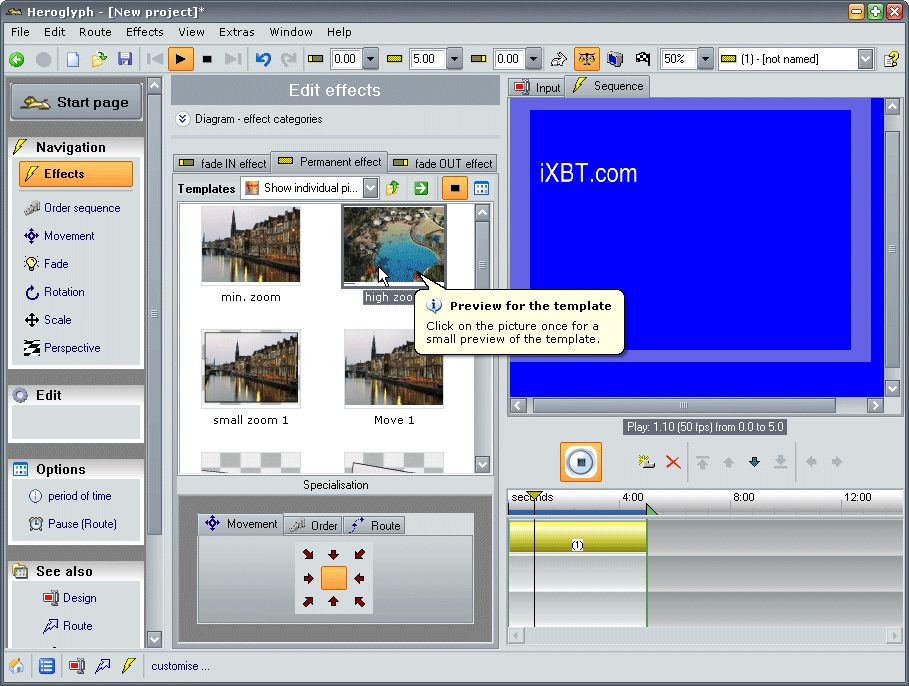Click the templates folder up arrow icon
The image size is (909, 686).
(x=392, y=188)
